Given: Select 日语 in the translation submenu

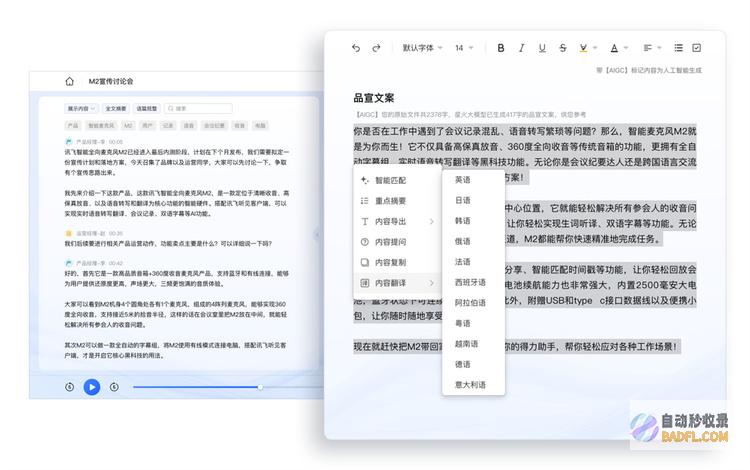Looking at the screenshot, I should [463, 200].
